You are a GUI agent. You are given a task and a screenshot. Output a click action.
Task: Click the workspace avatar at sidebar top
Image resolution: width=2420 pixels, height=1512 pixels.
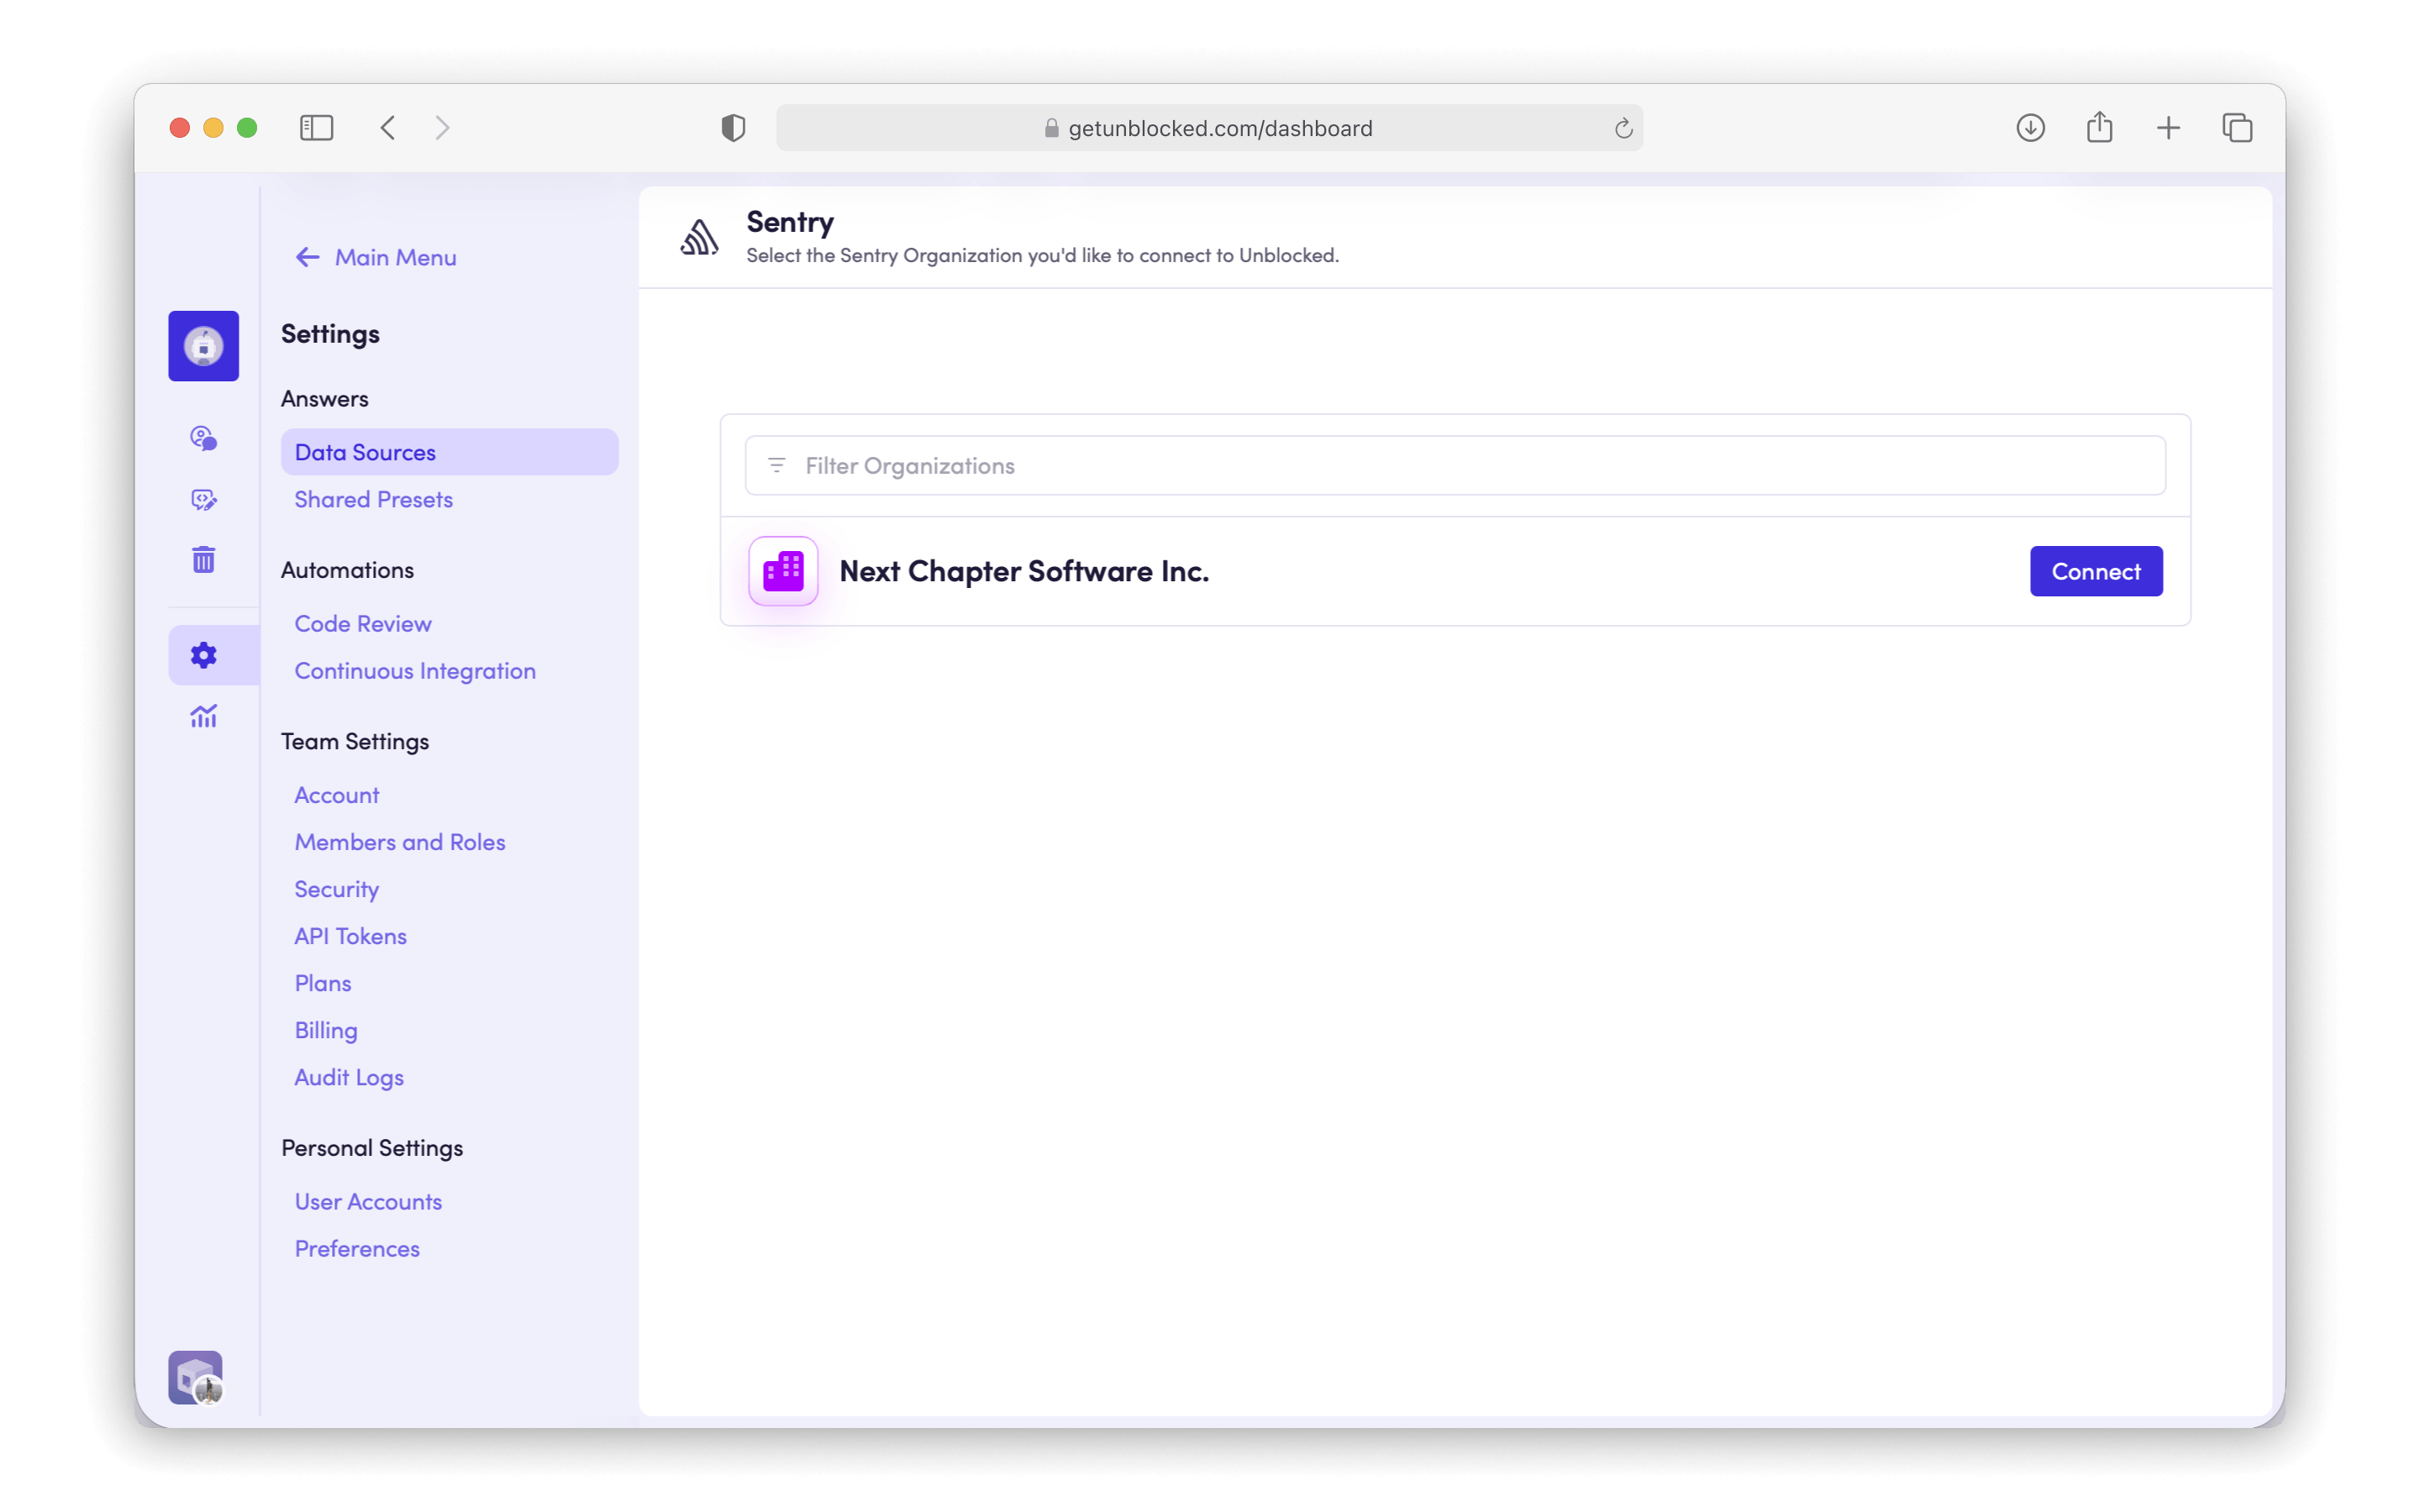[204, 346]
